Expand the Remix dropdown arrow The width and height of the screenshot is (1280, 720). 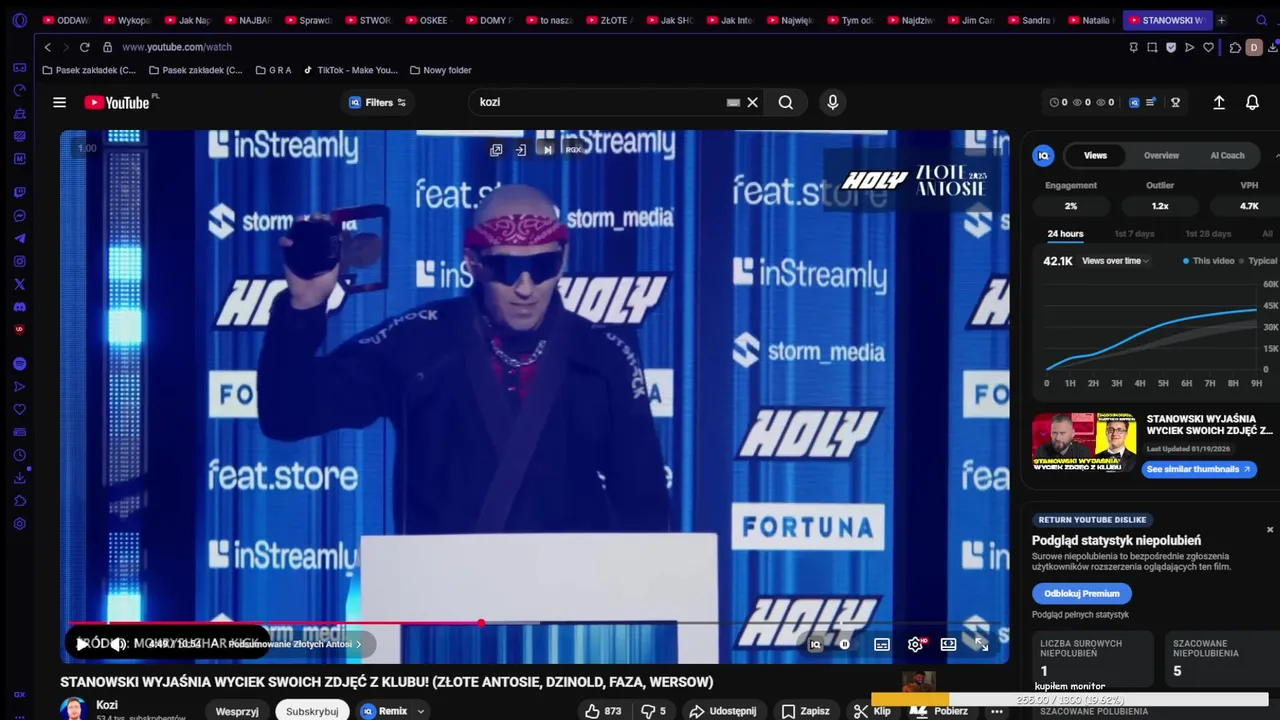[421, 711]
